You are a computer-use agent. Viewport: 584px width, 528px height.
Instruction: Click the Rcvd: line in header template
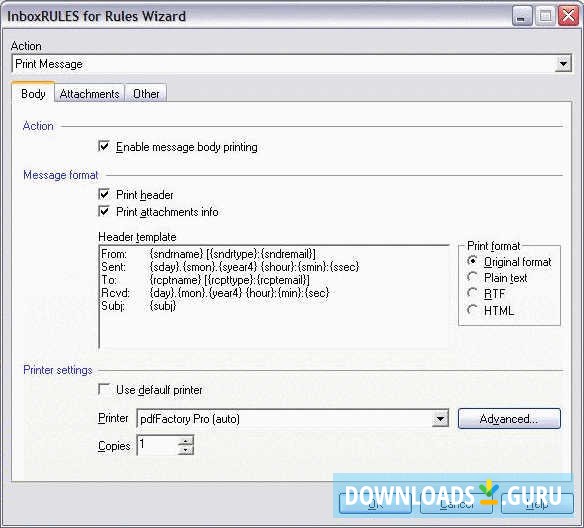tap(215, 293)
